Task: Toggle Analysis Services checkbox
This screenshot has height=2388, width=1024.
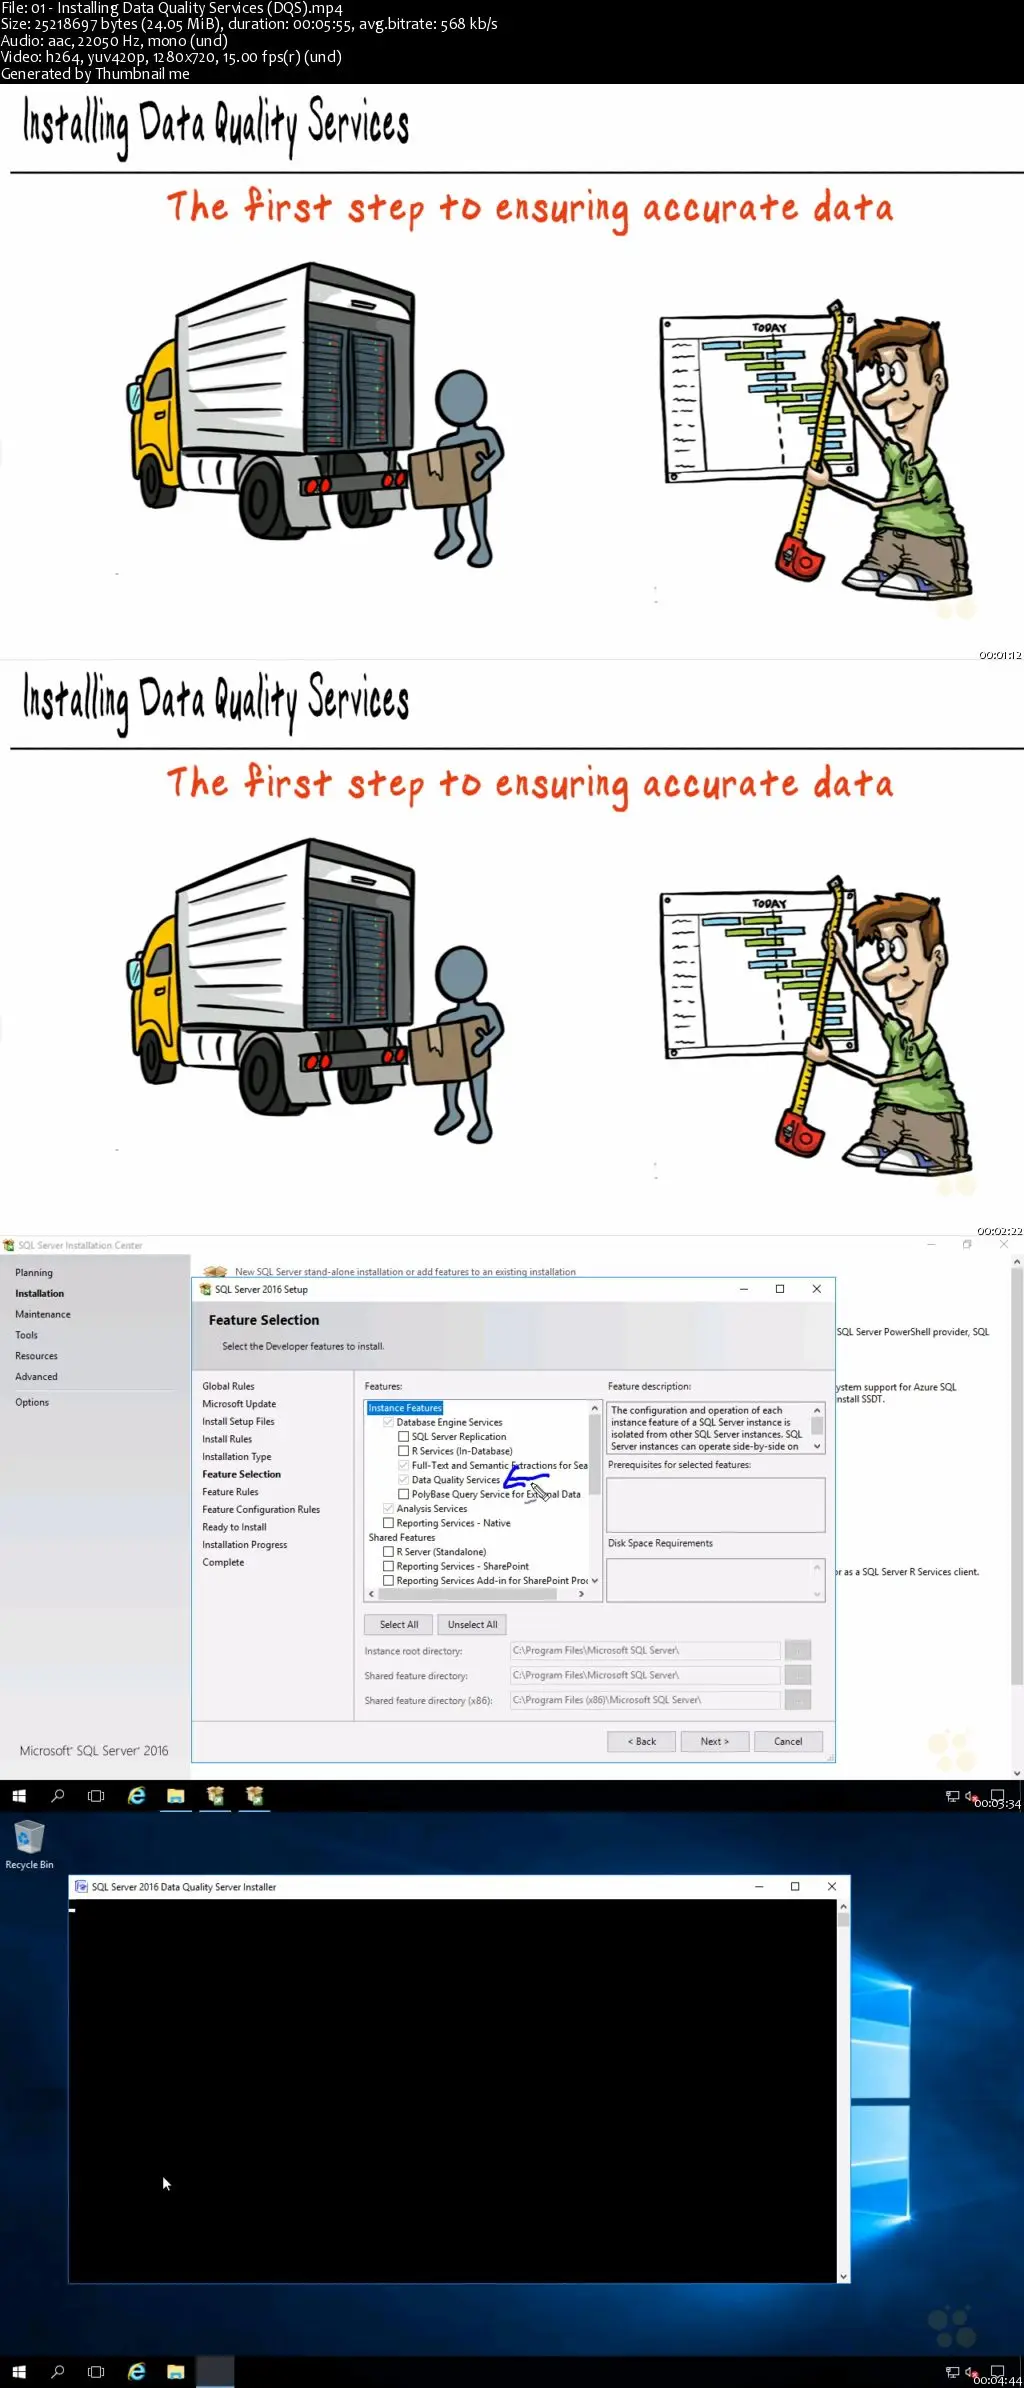Action: click(388, 1509)
